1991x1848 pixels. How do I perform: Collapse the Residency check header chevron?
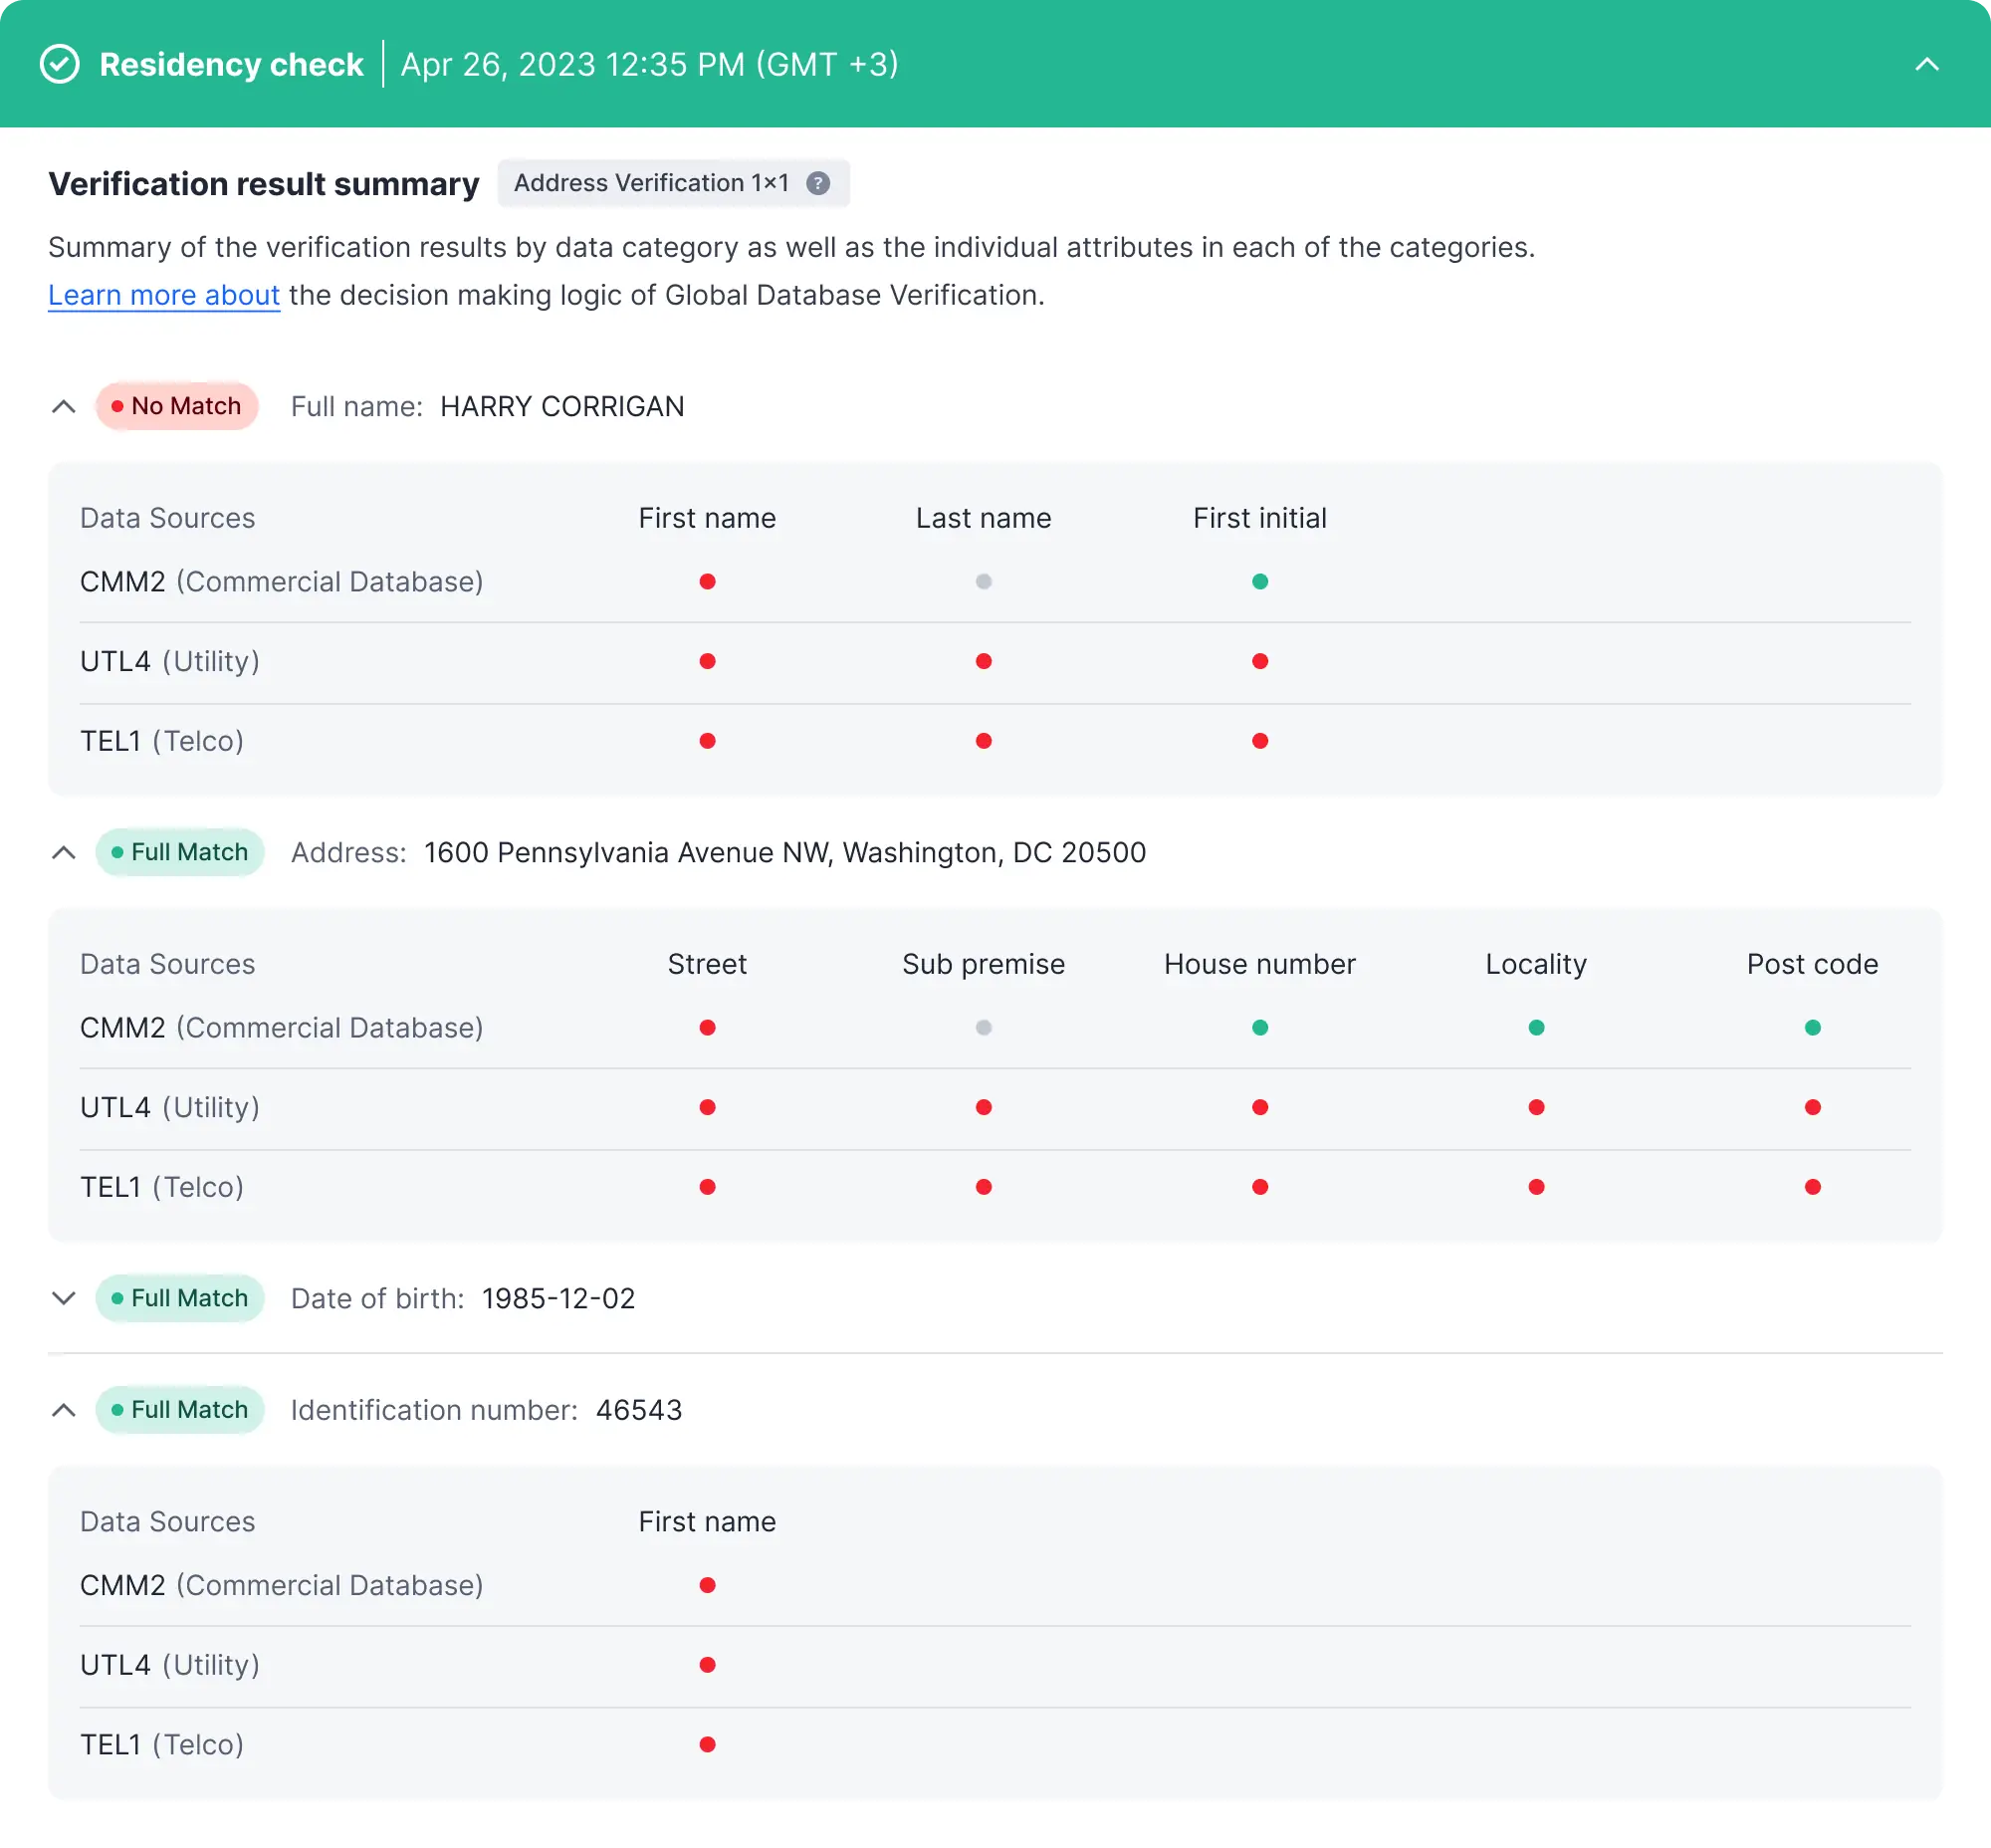1926,64
